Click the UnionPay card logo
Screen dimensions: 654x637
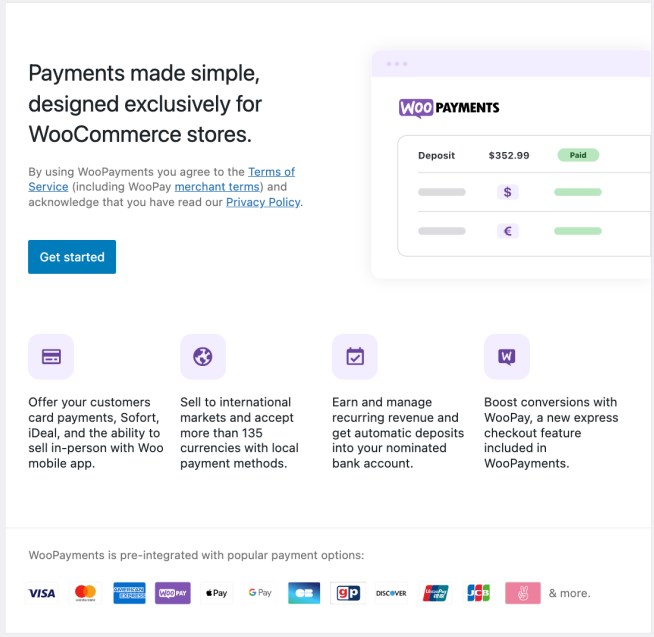[x=435, y=593]
